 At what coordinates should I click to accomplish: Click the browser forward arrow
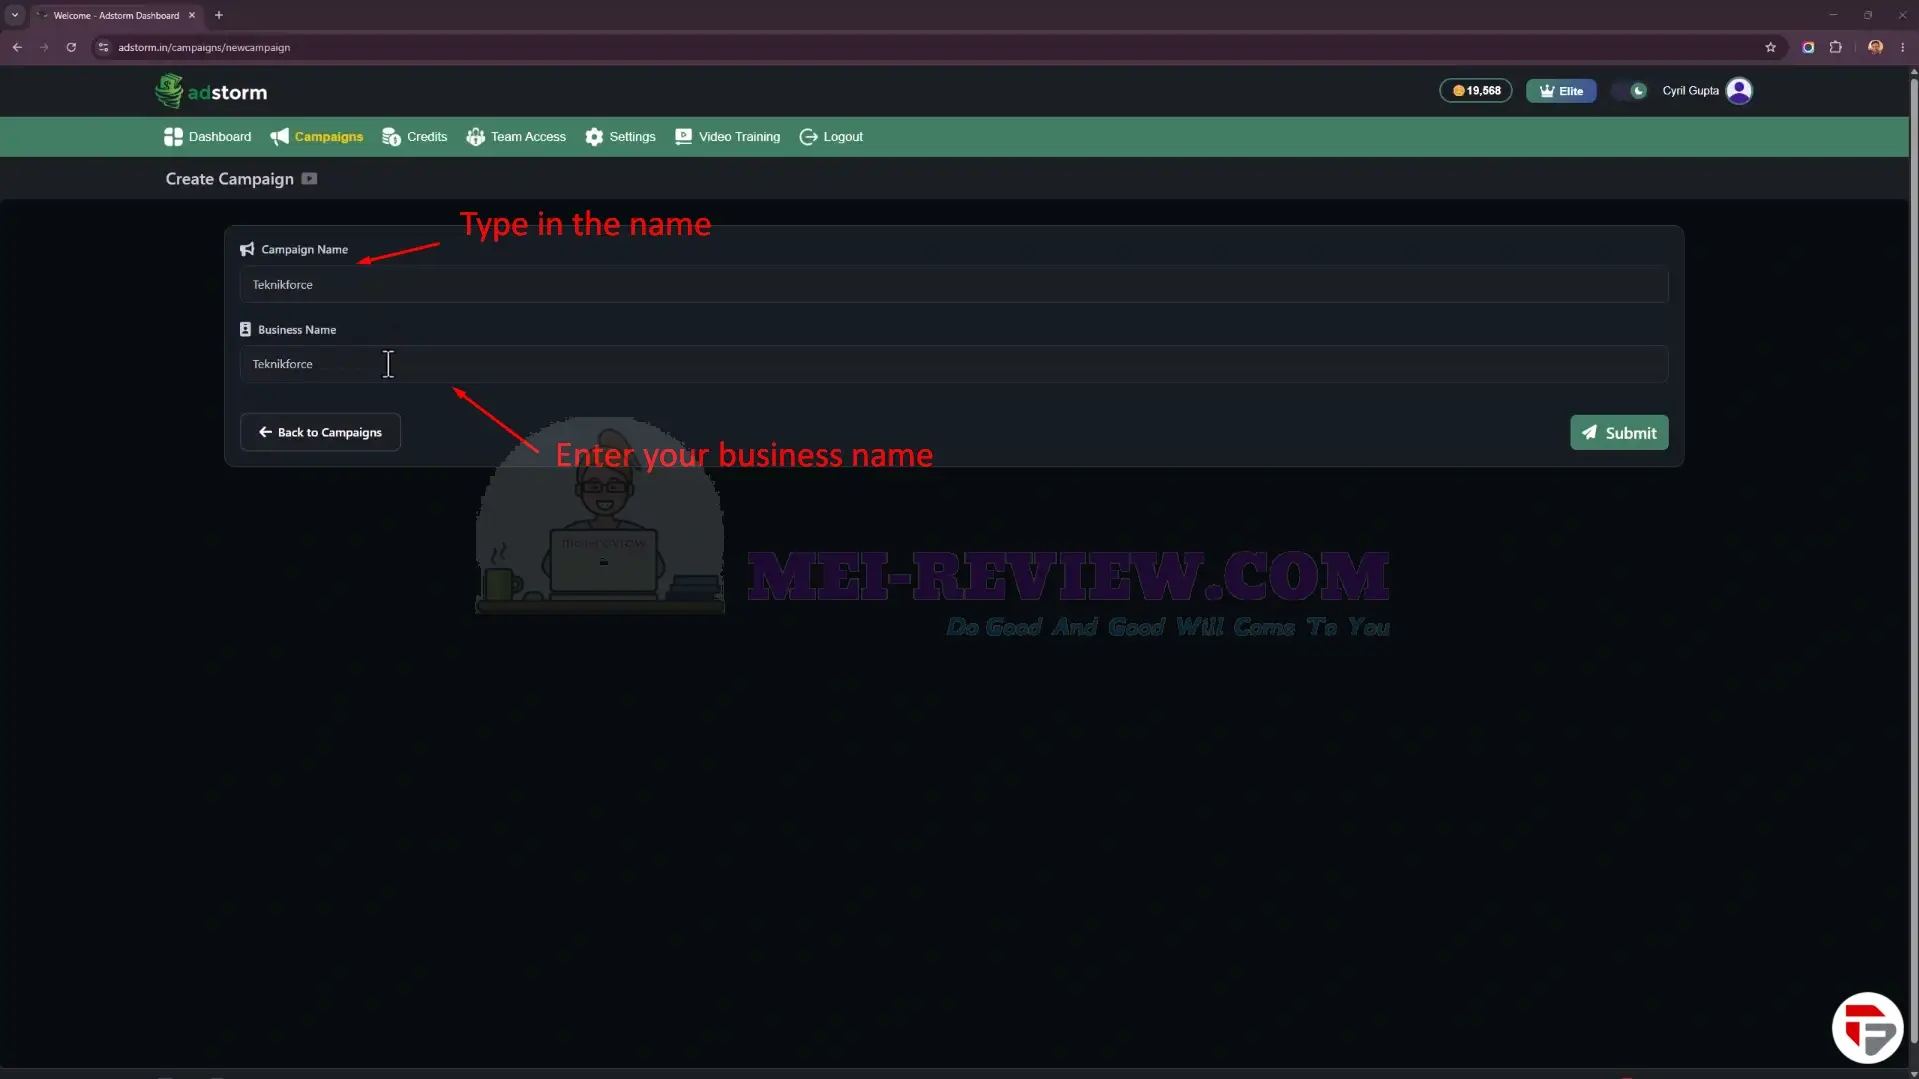(44, 47)
